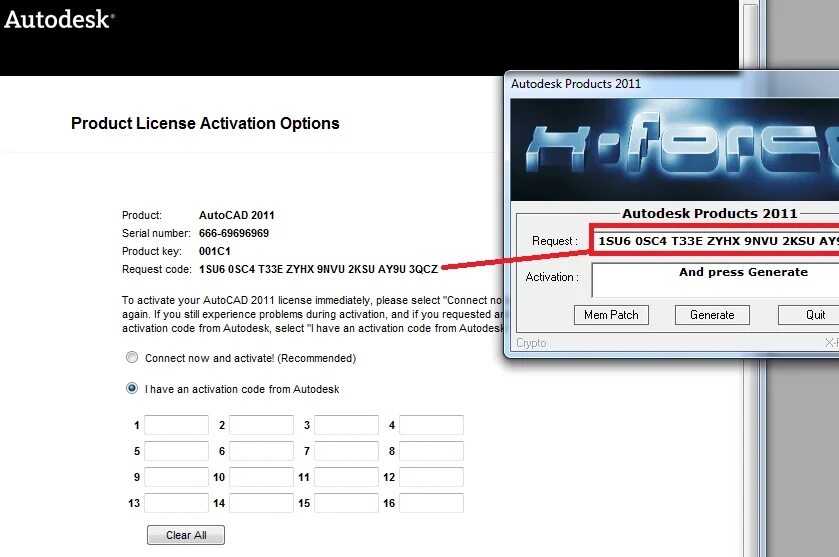Click activation code field number 7

tap(347, 451)
